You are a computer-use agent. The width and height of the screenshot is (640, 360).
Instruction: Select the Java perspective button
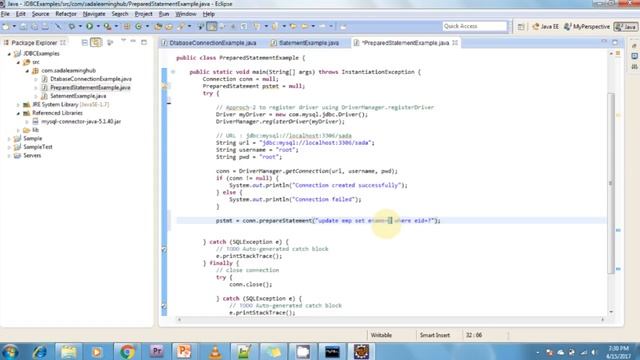point(626,27)
